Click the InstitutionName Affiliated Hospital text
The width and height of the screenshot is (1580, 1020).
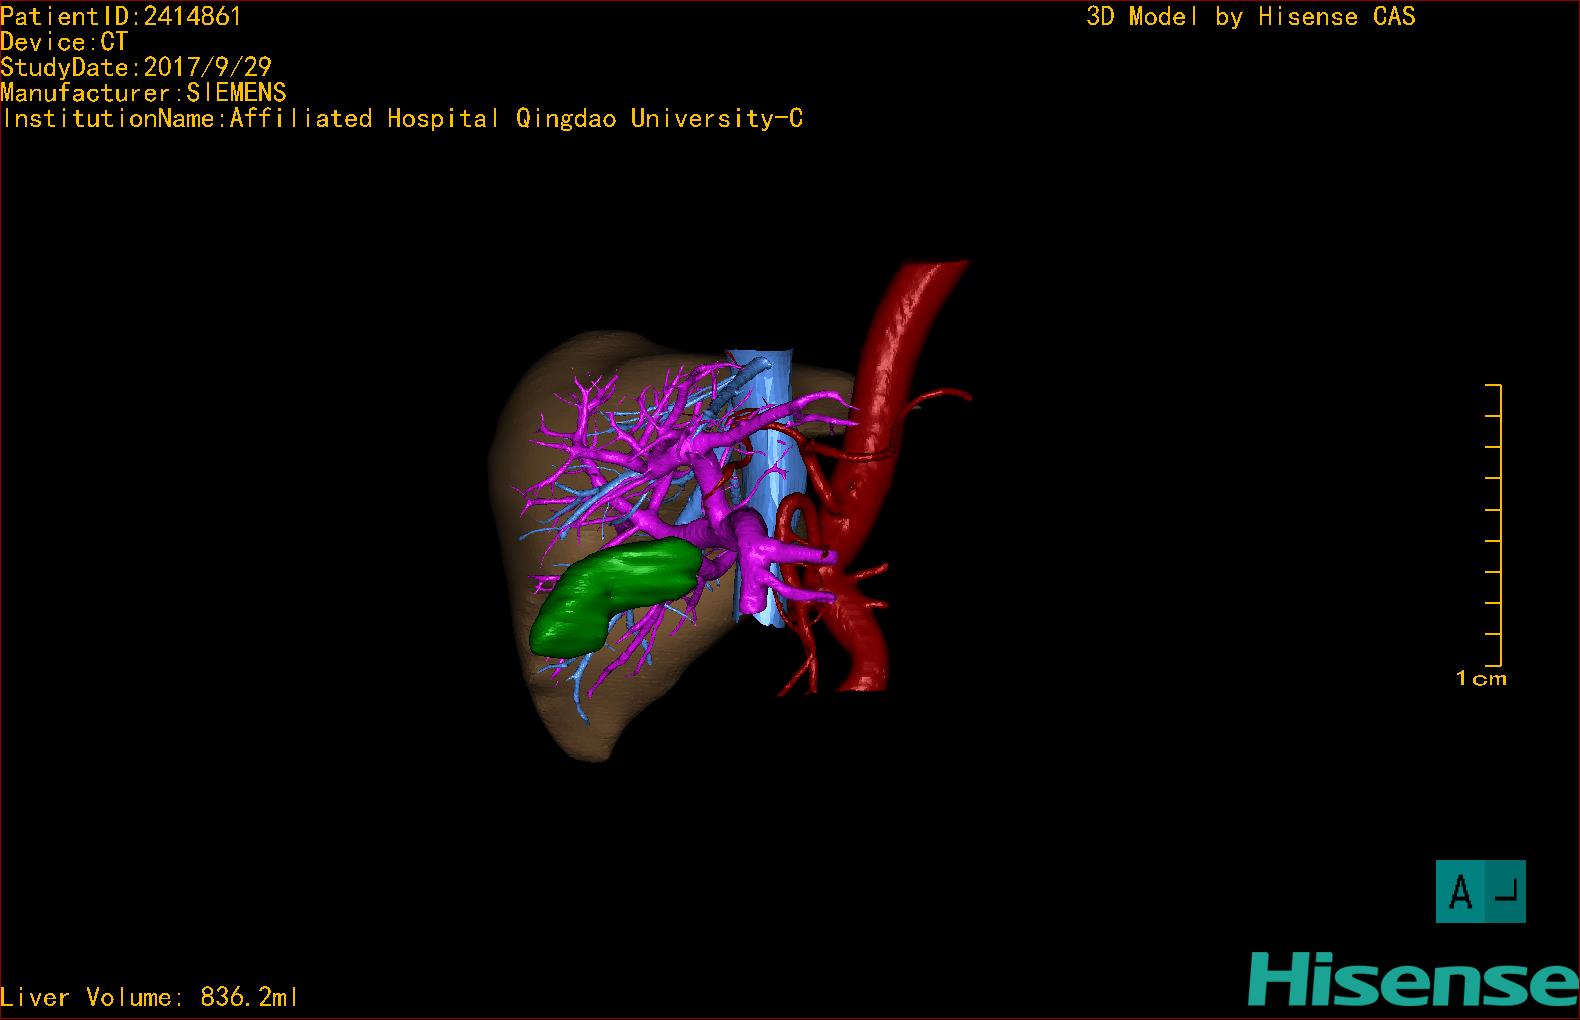coord(403,119)
